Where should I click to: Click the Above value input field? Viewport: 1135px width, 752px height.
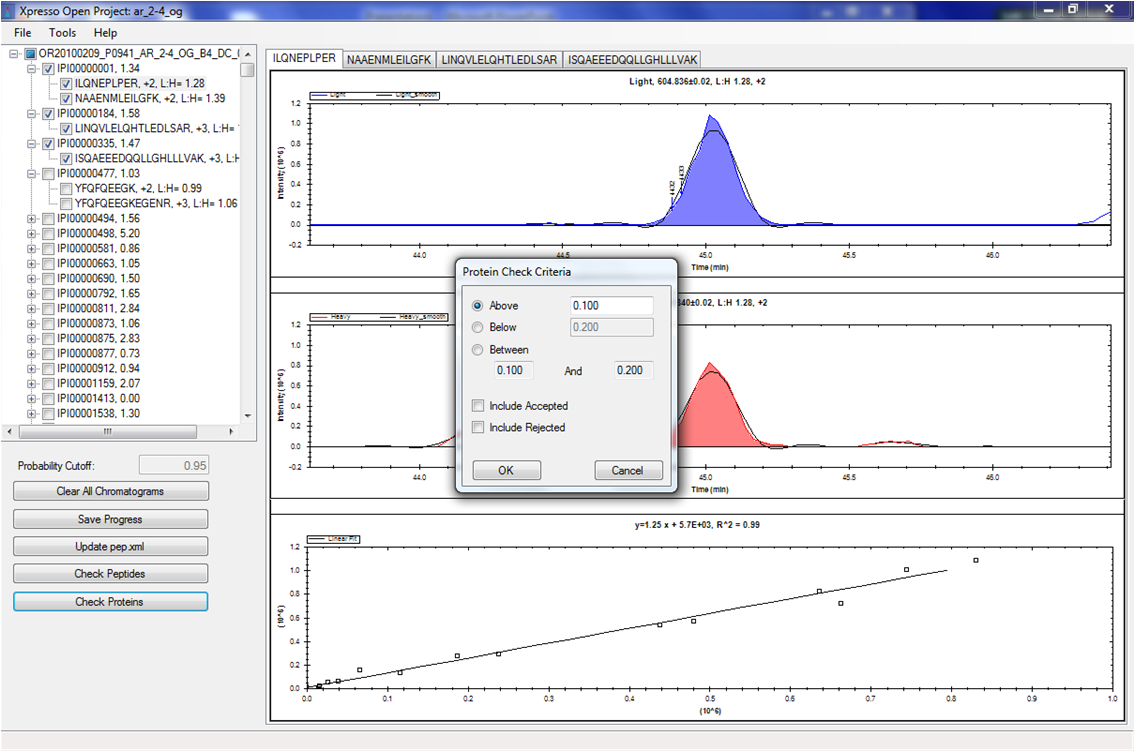611,306
